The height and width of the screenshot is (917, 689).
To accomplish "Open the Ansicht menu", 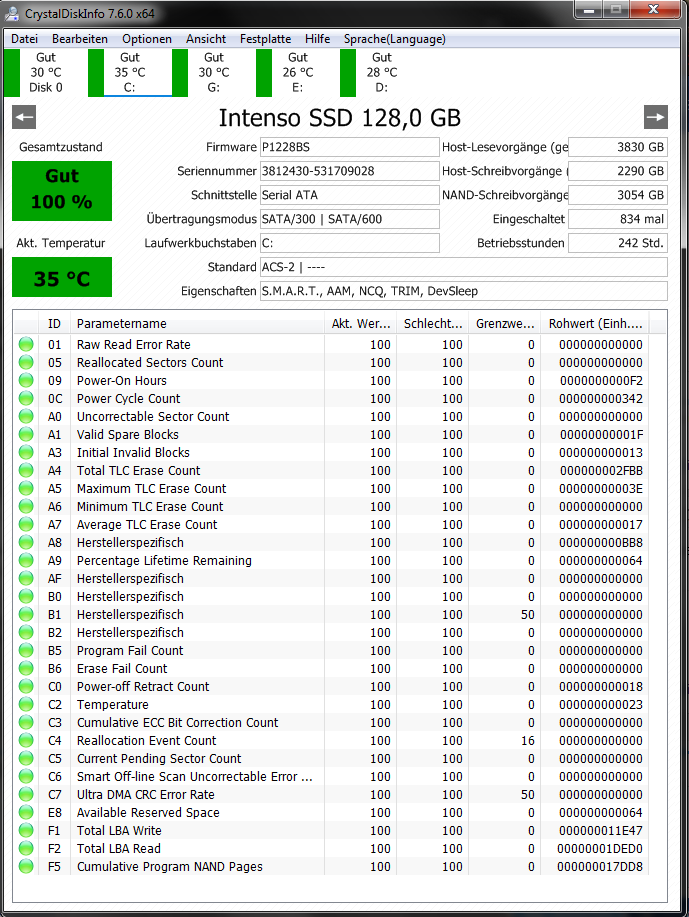I will pos(206,39).
